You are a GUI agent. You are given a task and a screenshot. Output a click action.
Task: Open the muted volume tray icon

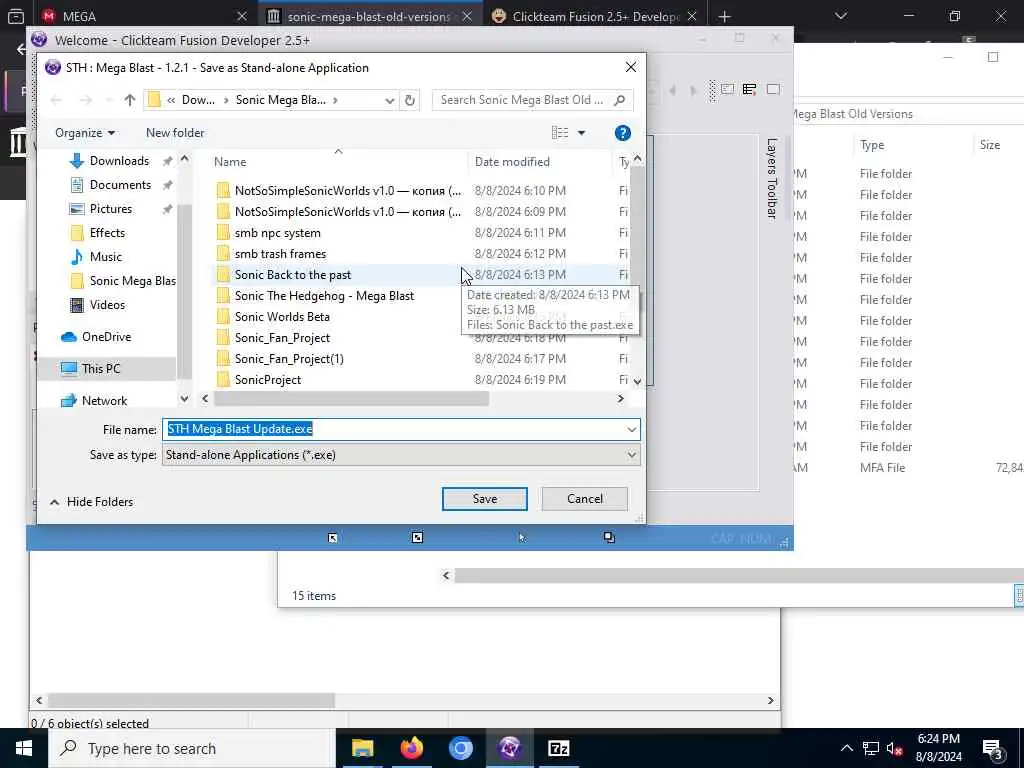[x=895, y=748]
